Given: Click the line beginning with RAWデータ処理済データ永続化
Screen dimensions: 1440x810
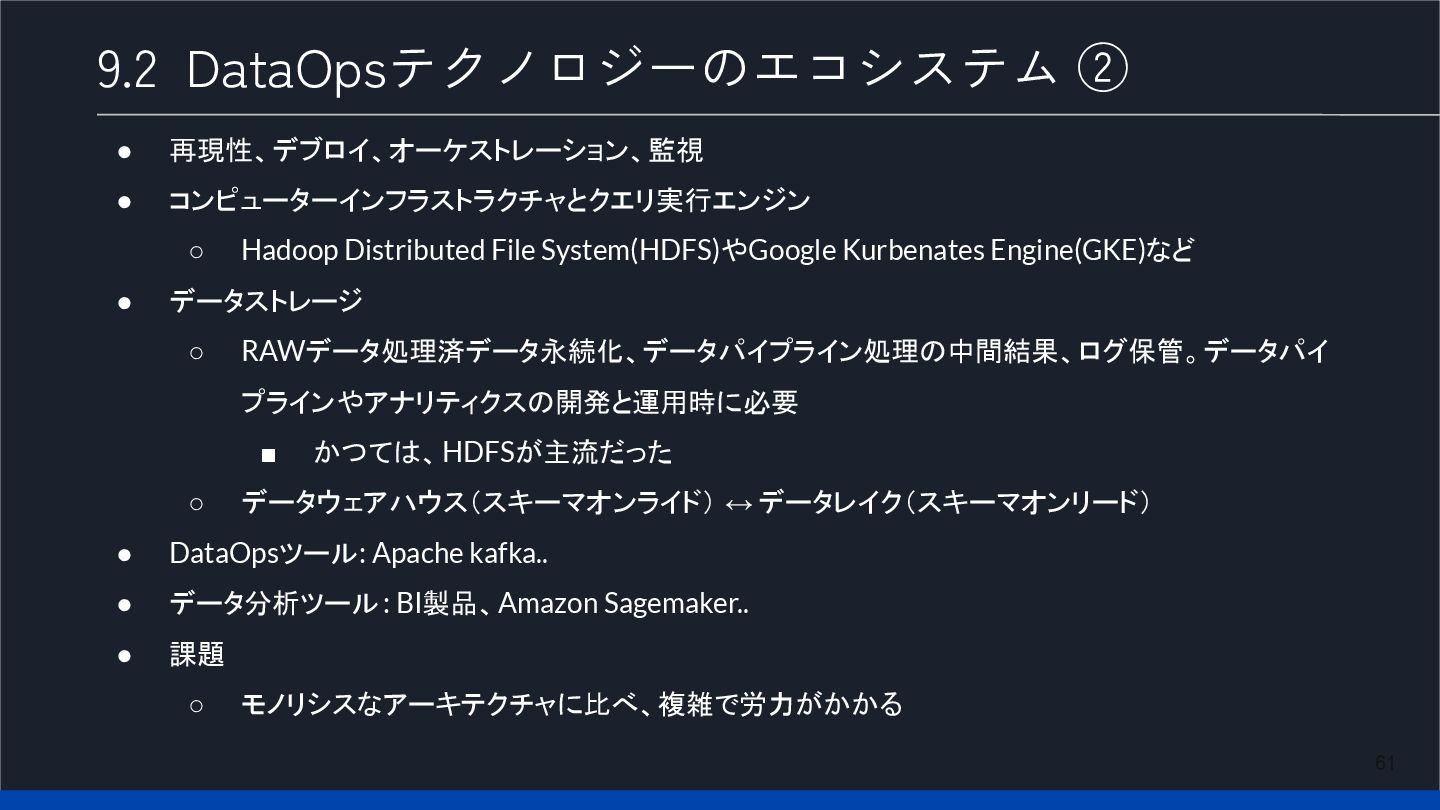Looking at the screenshot, I should (x=784, y=351).
